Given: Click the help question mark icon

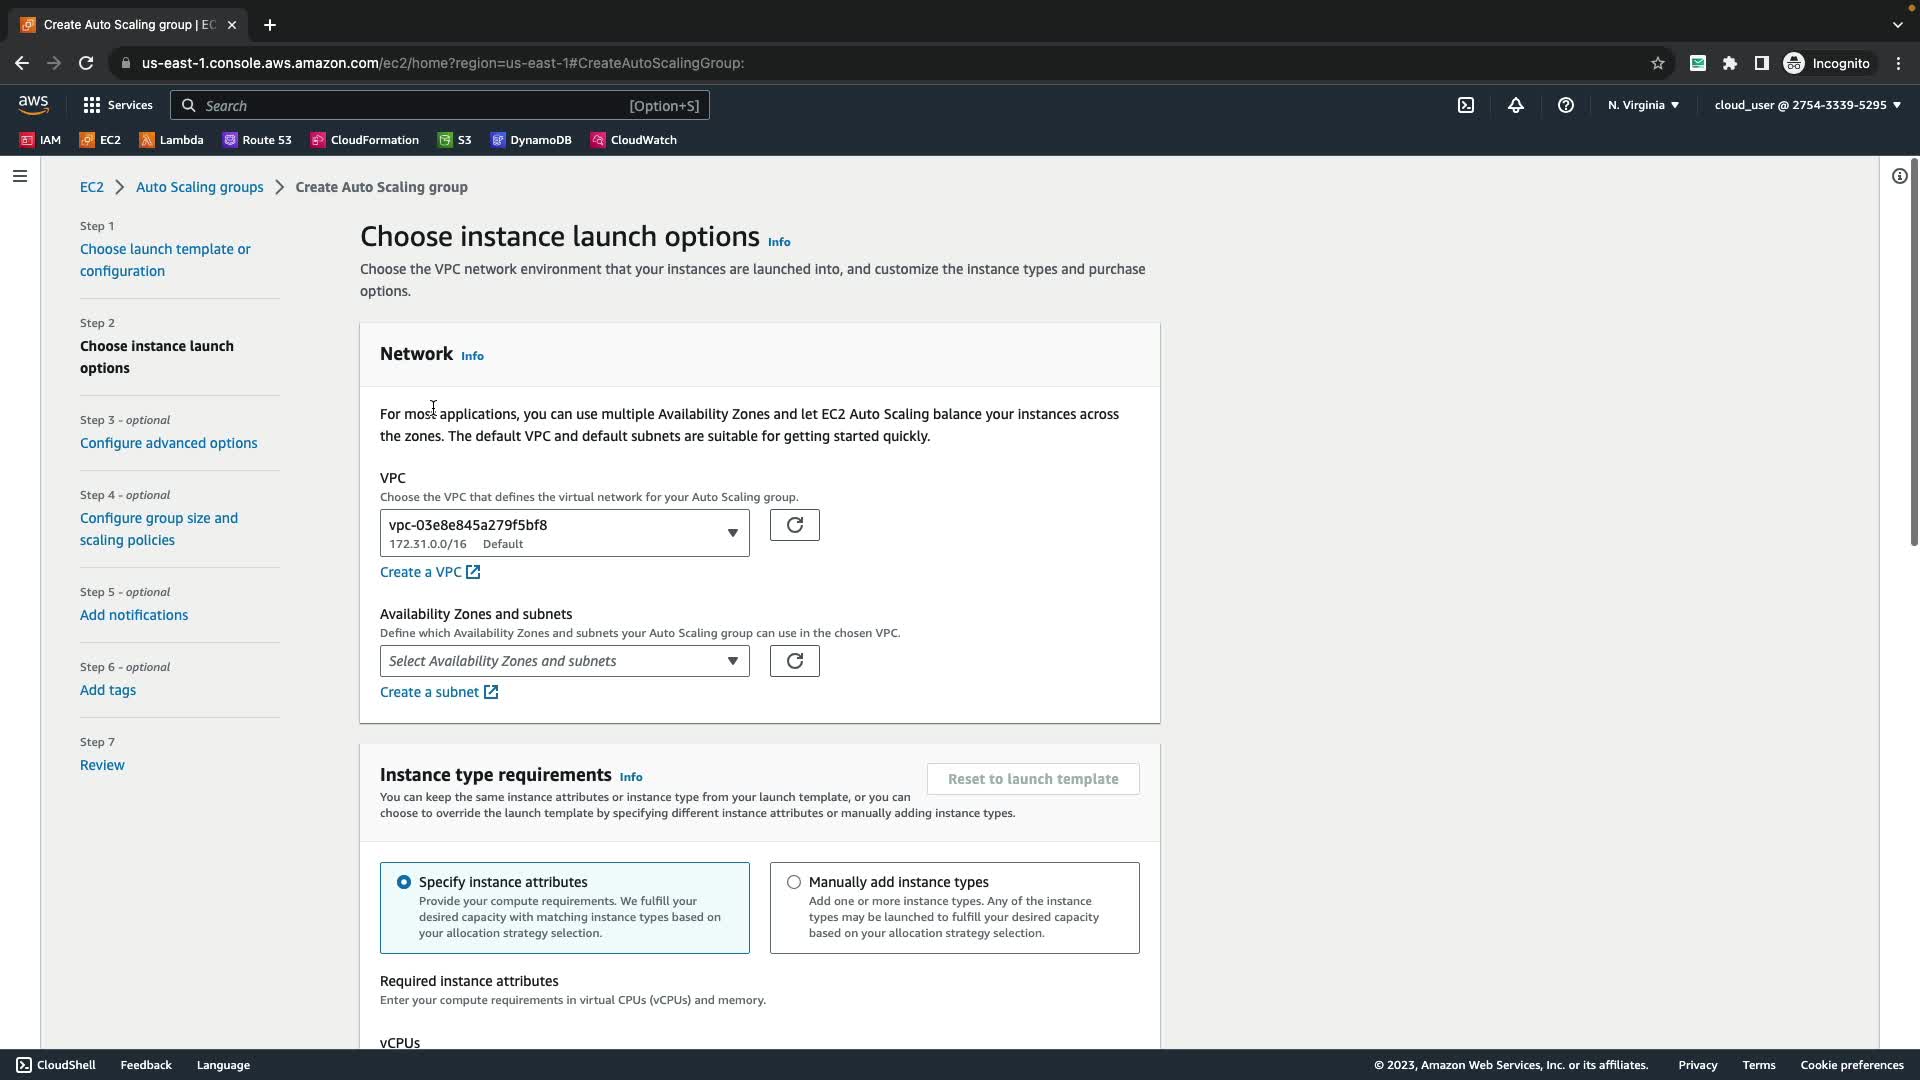Looking at the screenshot, I should [1566, 105].
